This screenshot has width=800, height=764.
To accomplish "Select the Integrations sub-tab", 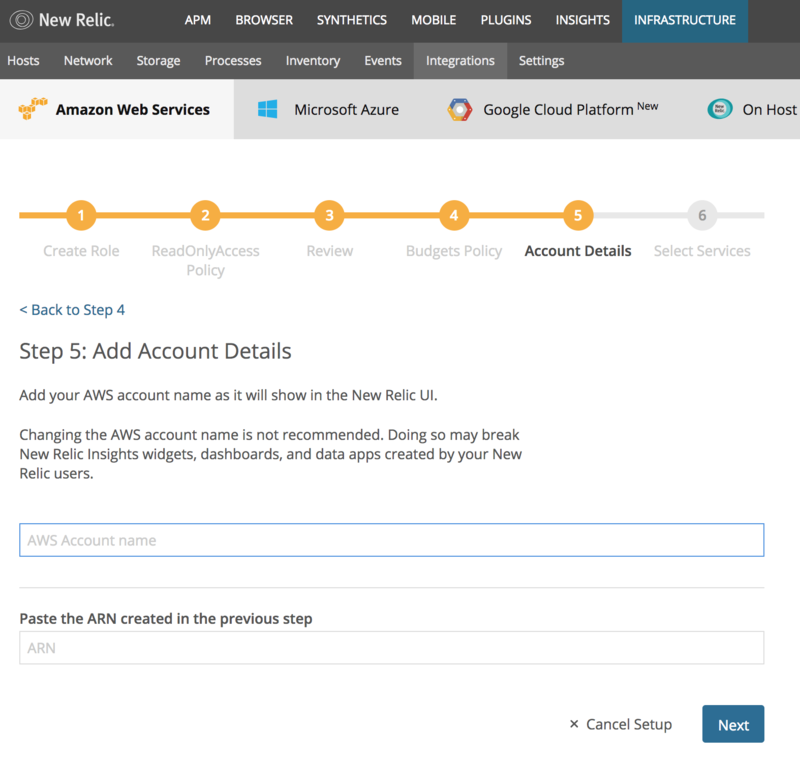I will [460, 61].
